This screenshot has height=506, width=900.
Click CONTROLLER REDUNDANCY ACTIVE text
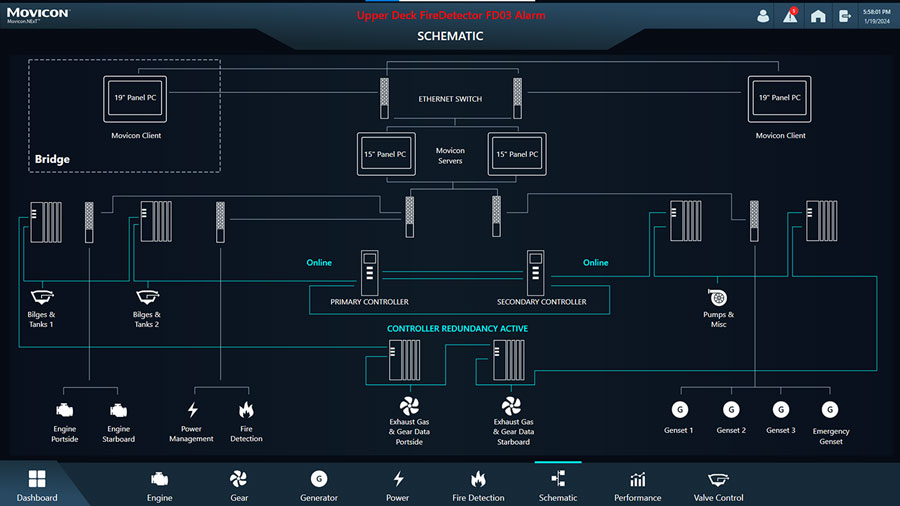point(457,329)
